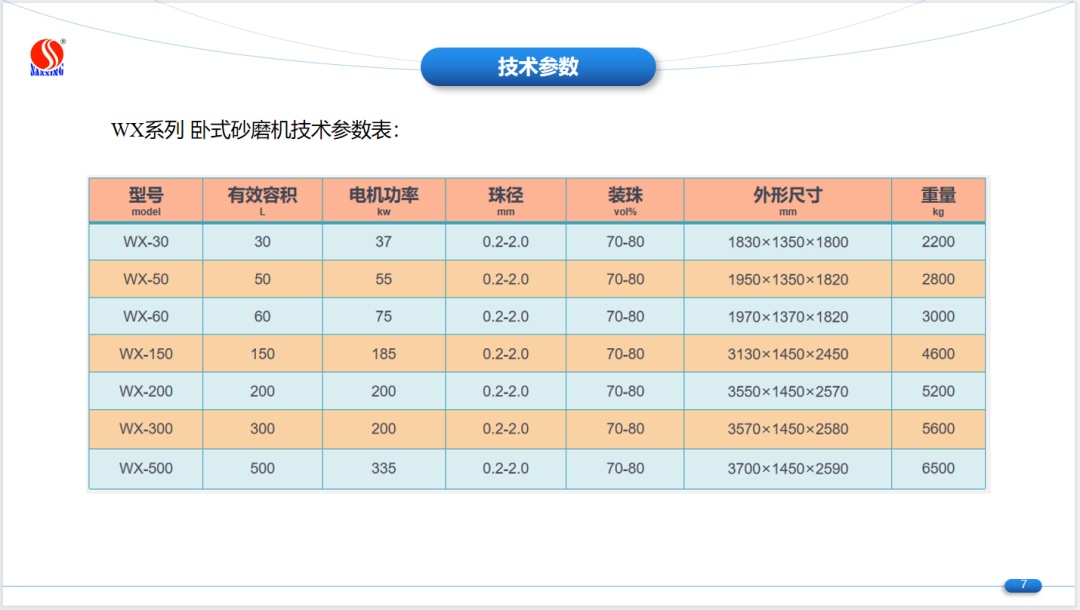Click the 型号 model column header

(146, 200)
